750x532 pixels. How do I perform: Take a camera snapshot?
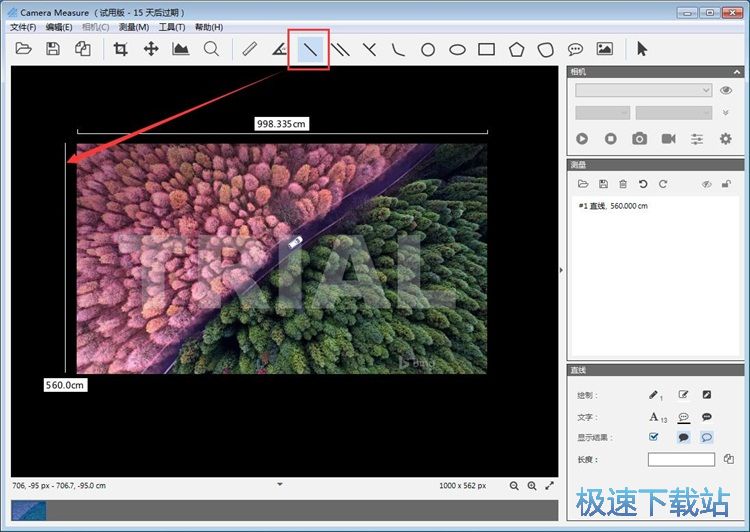pyautogui.click(x=639, y=139)
